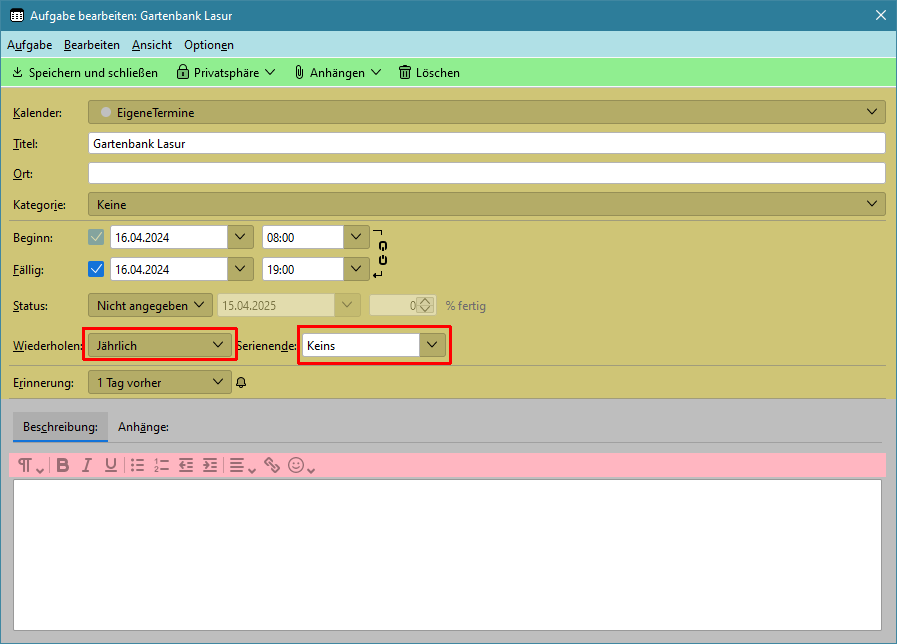Insert a bulleted list
The width and height of the screenshot is (897, 644).
(x=138, y=465)
